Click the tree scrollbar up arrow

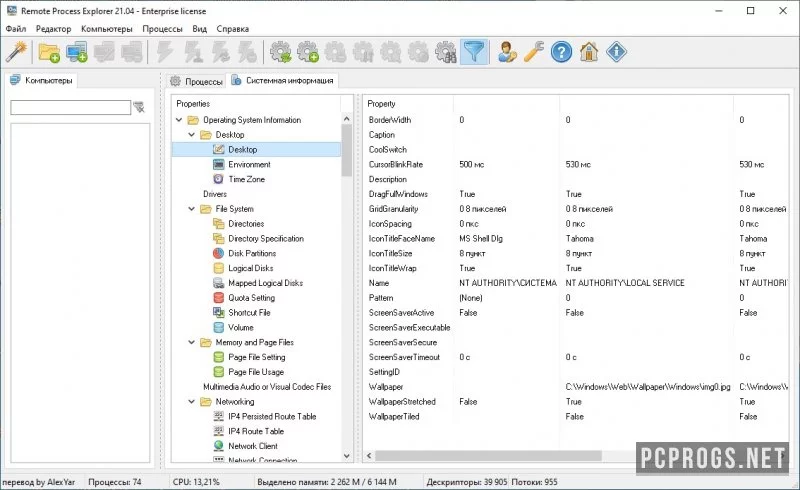click(x=347, y=118)
